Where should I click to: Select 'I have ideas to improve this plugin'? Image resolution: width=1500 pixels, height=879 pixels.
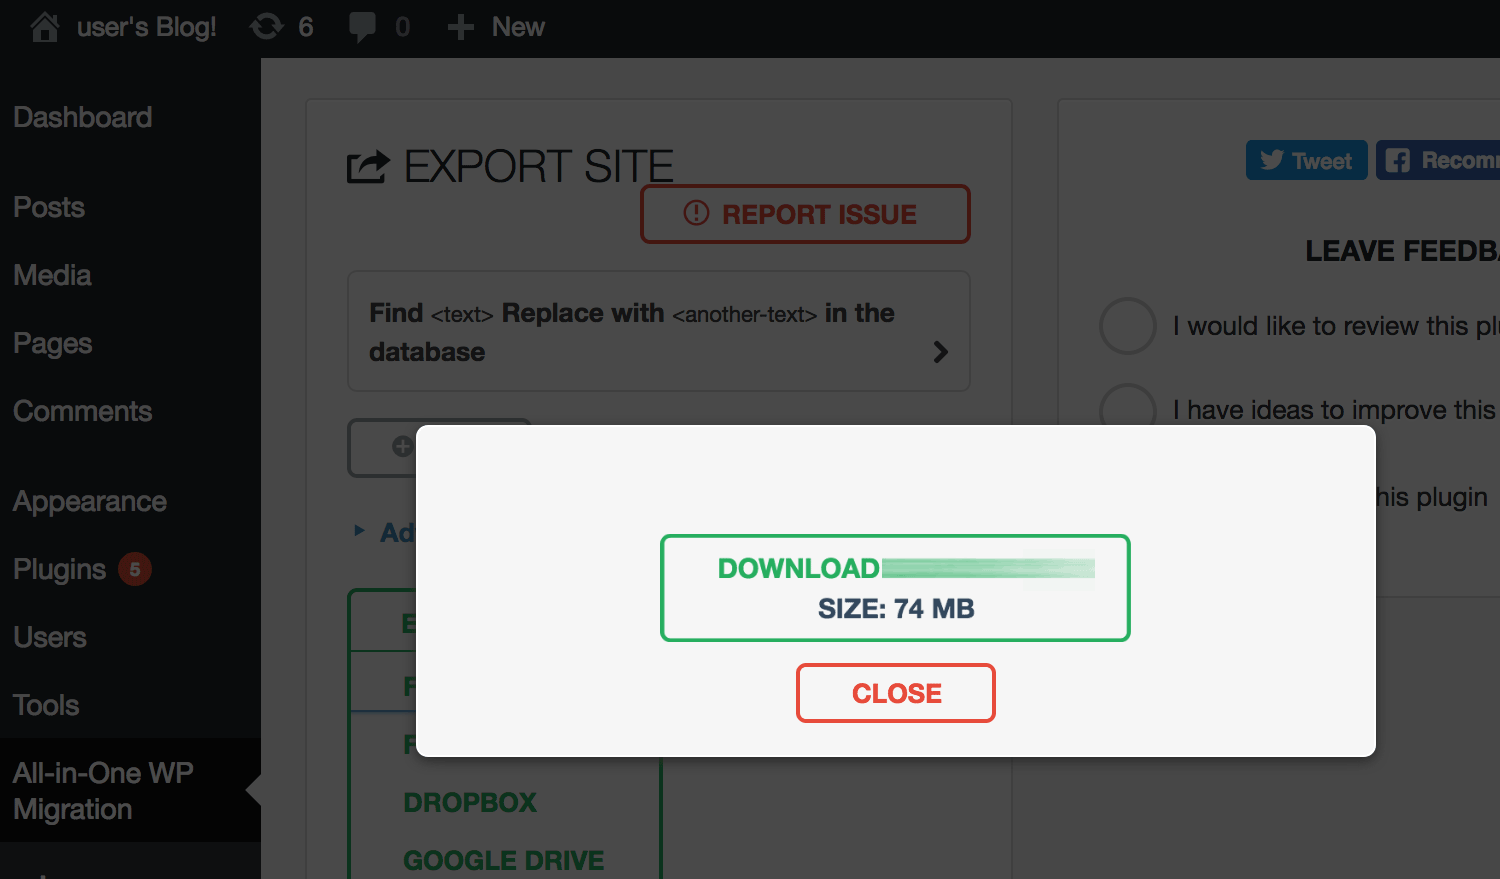1128,408
